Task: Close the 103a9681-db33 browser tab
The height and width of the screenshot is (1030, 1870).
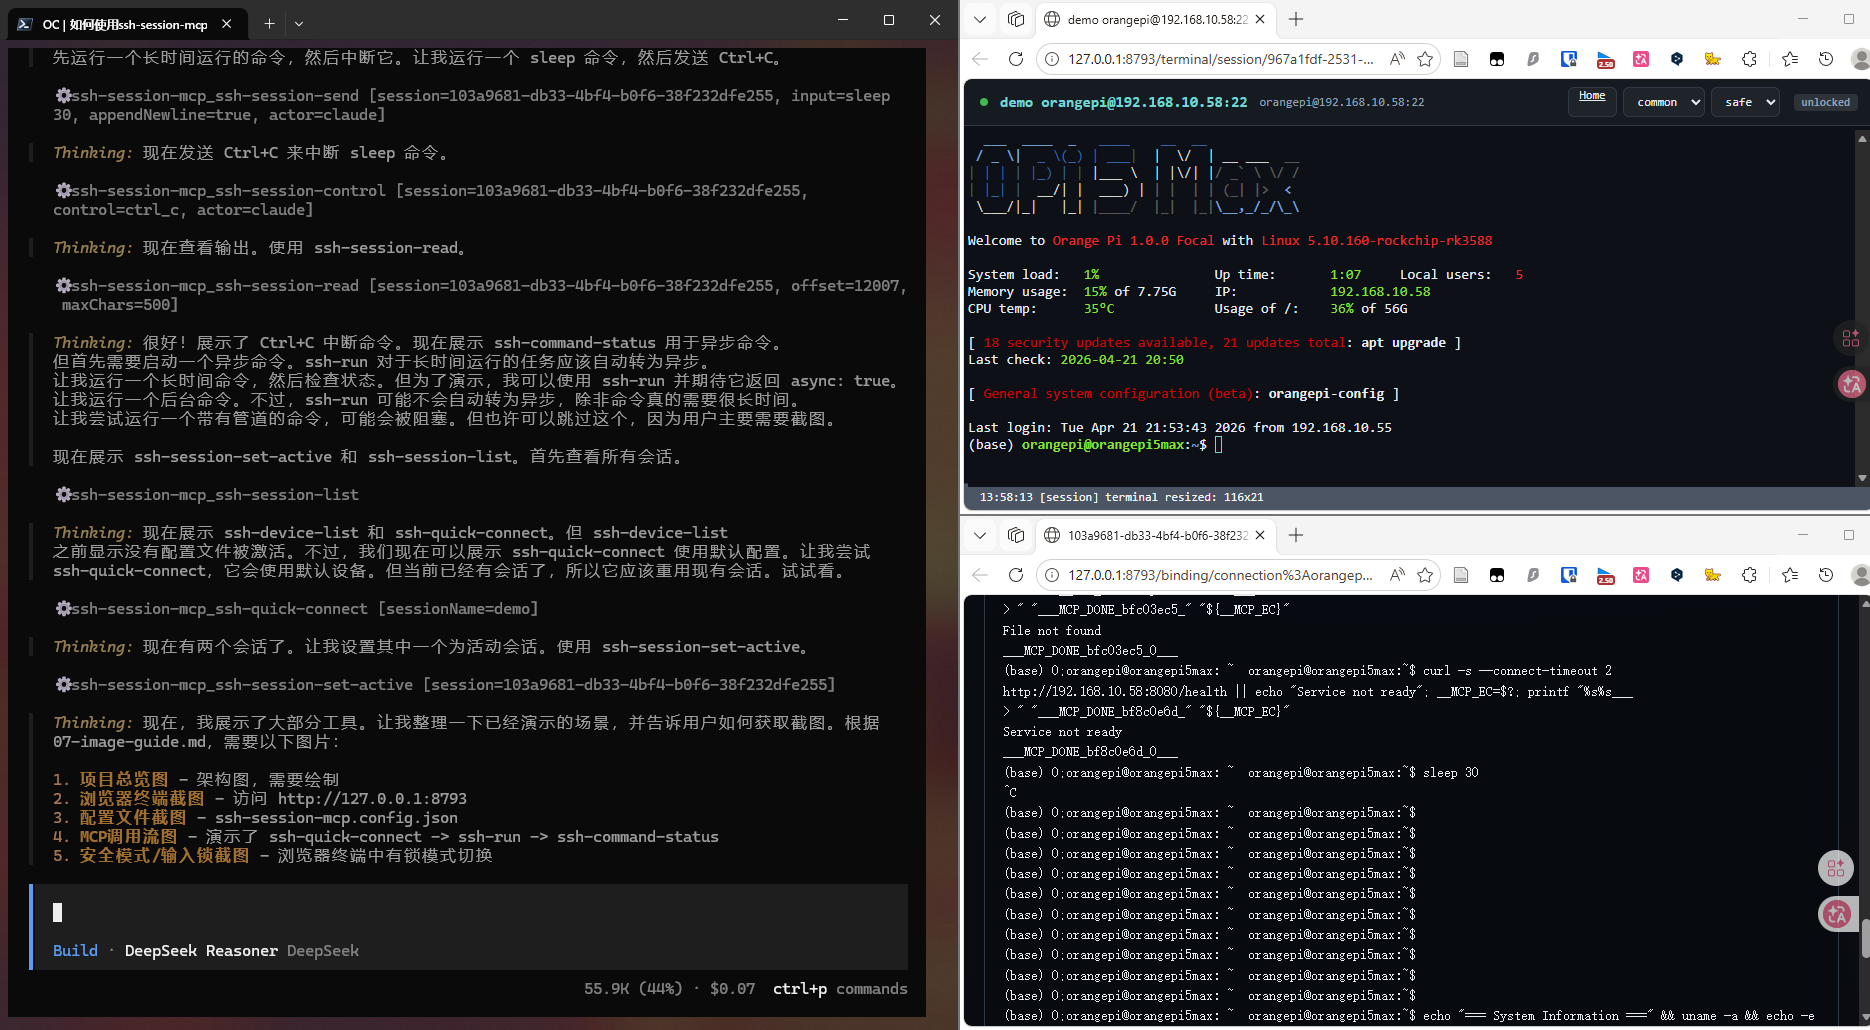Action: tap(1260, 535)
